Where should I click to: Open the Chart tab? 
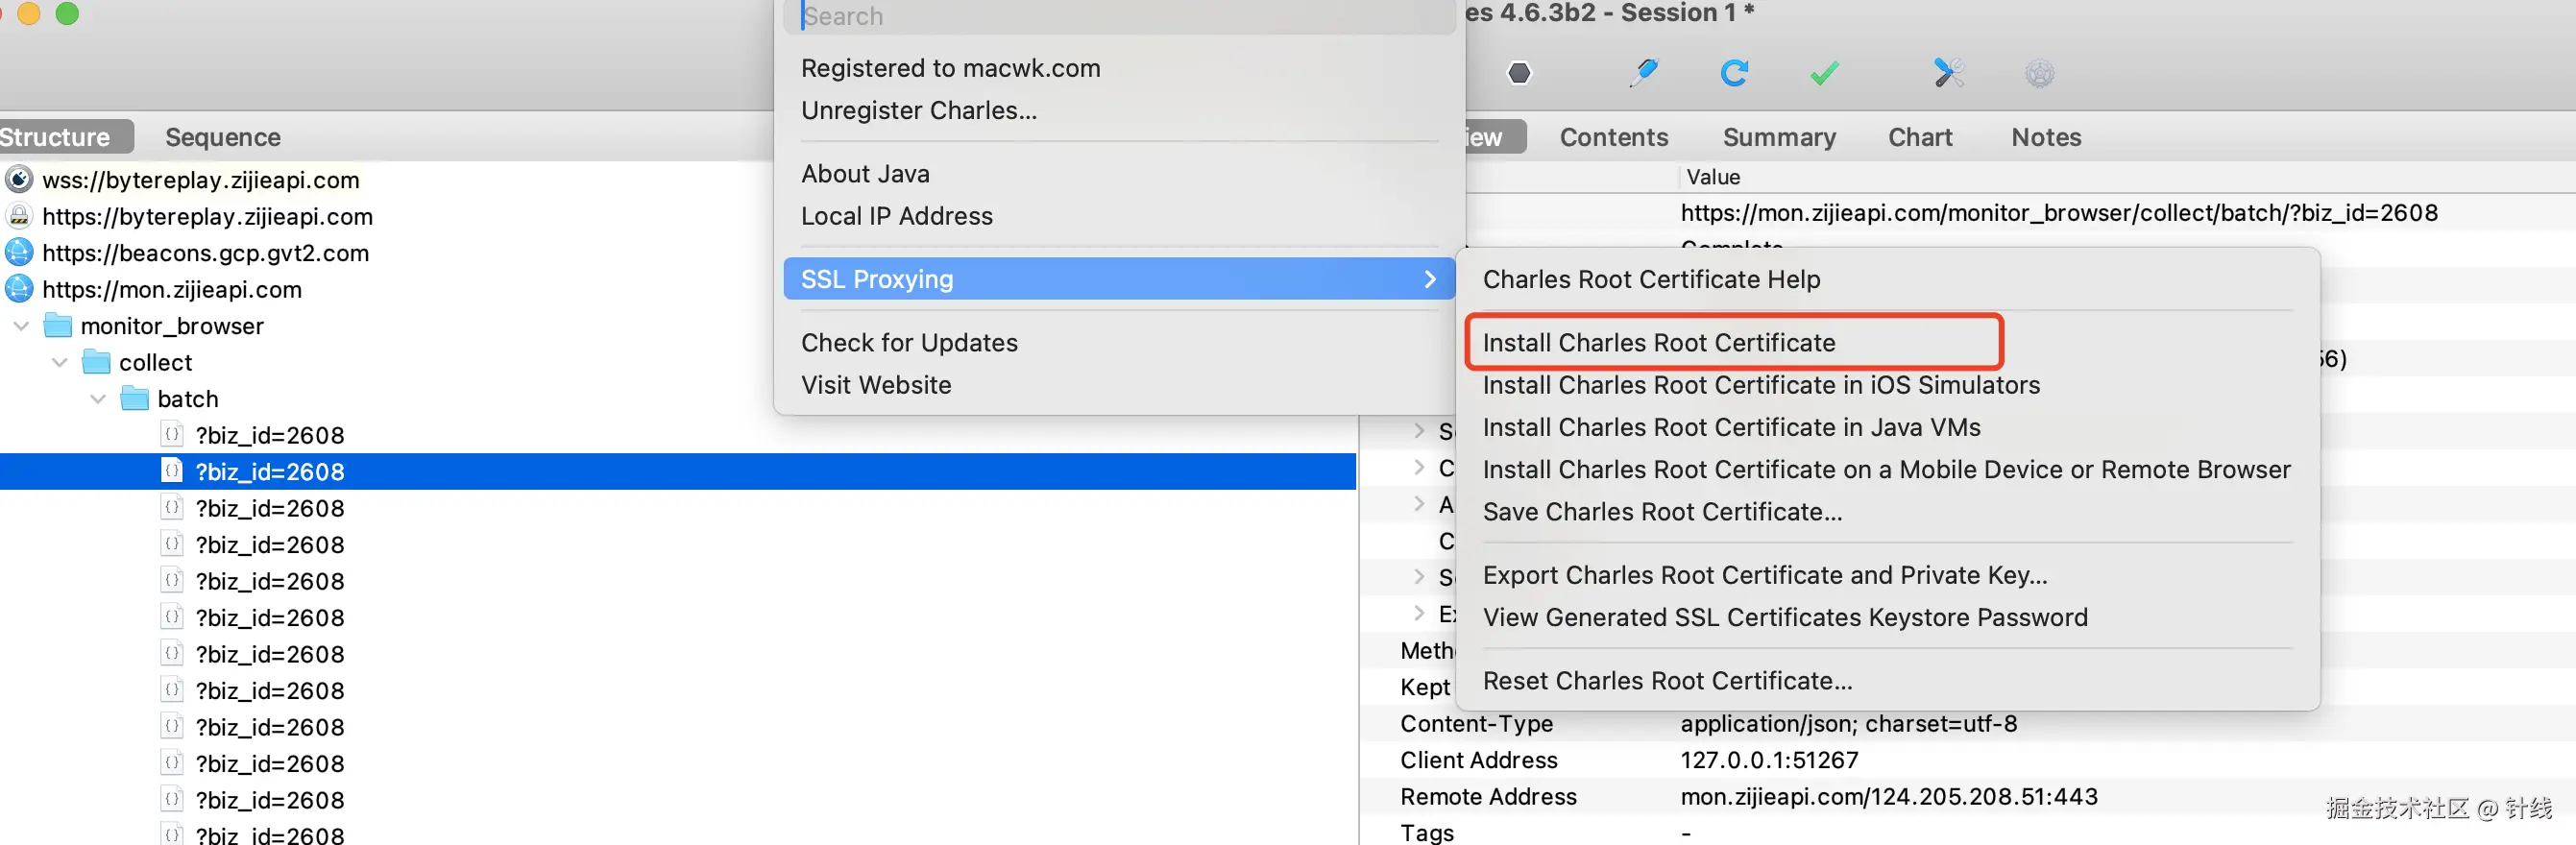(x=1920, y=137)
